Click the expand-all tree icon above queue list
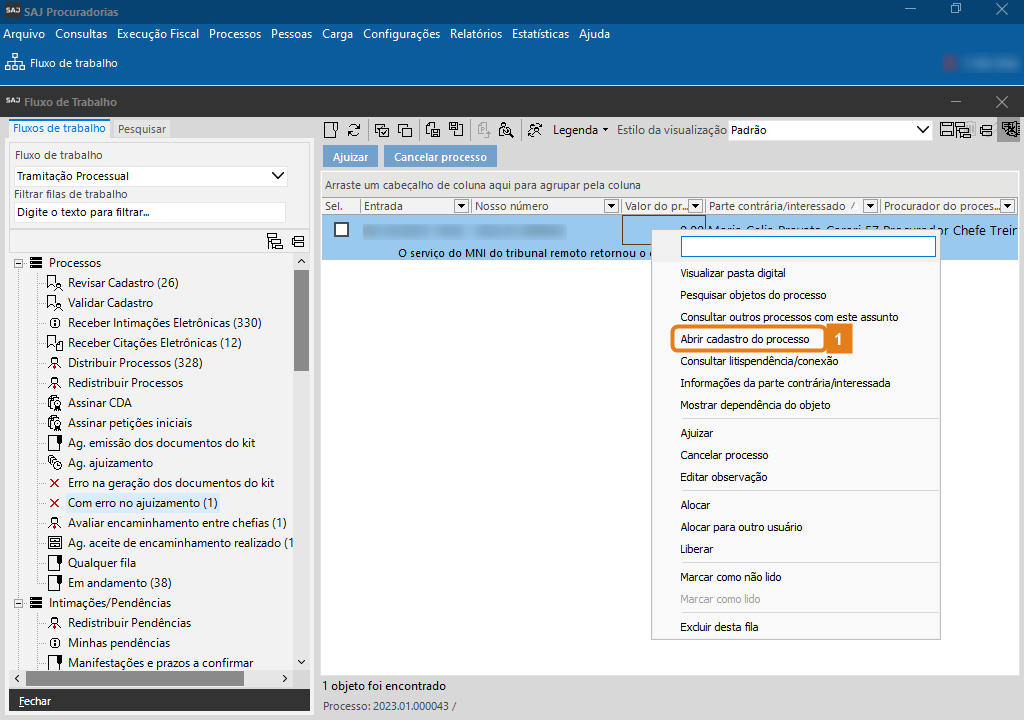This screenshot has height=720, width=1024. 275,241
